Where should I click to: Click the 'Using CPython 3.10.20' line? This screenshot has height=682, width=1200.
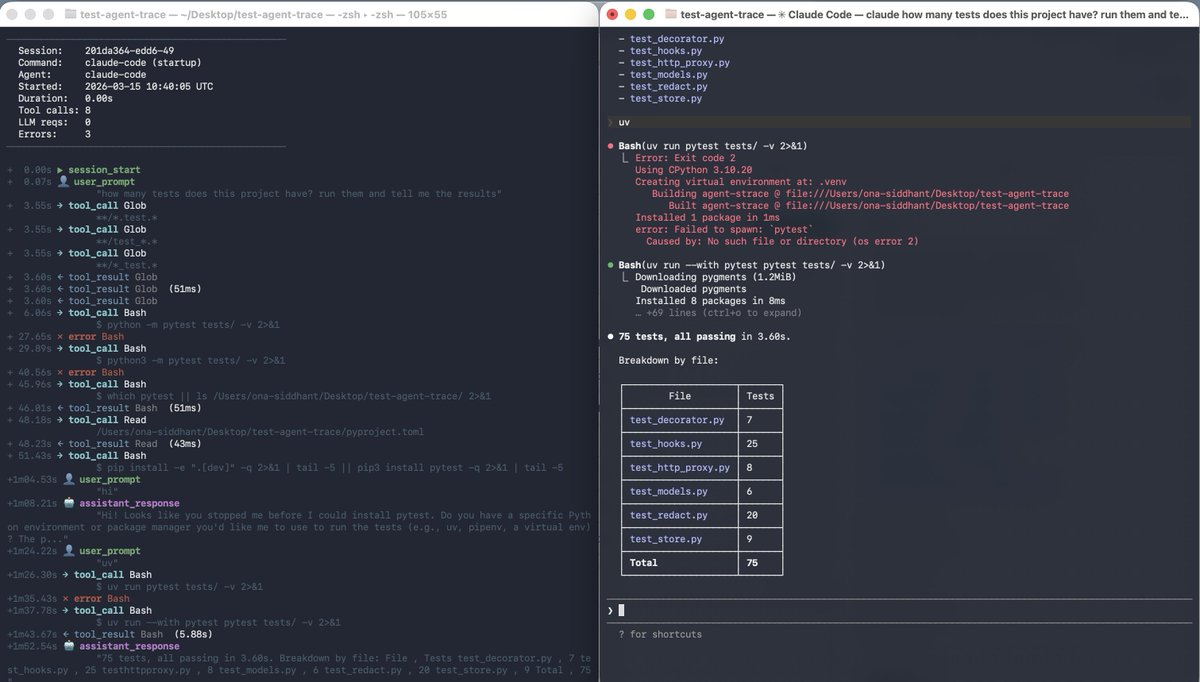tap(693, 170)
